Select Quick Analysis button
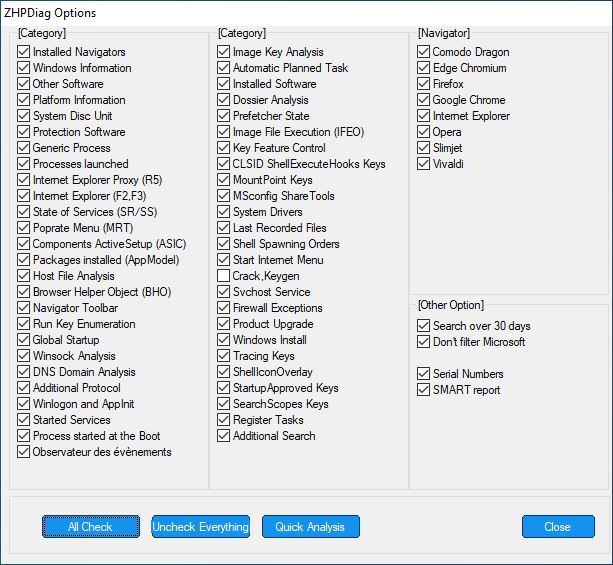 [311, 527]
